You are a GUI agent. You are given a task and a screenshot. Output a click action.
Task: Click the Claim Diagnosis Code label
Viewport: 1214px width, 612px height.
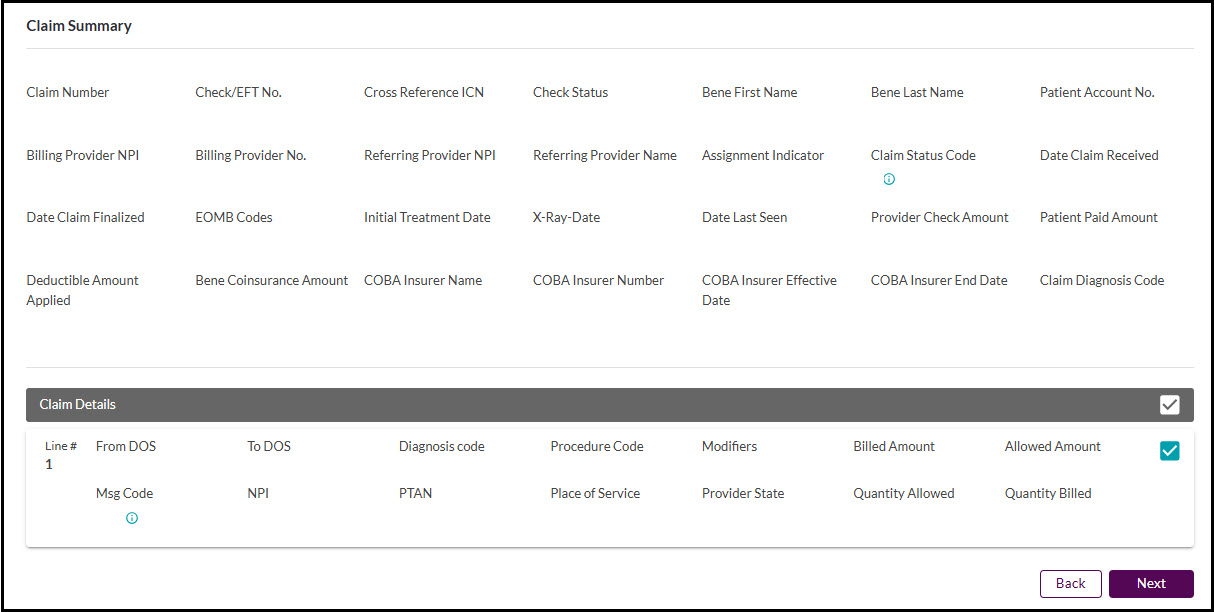(x=1101, y=280)
